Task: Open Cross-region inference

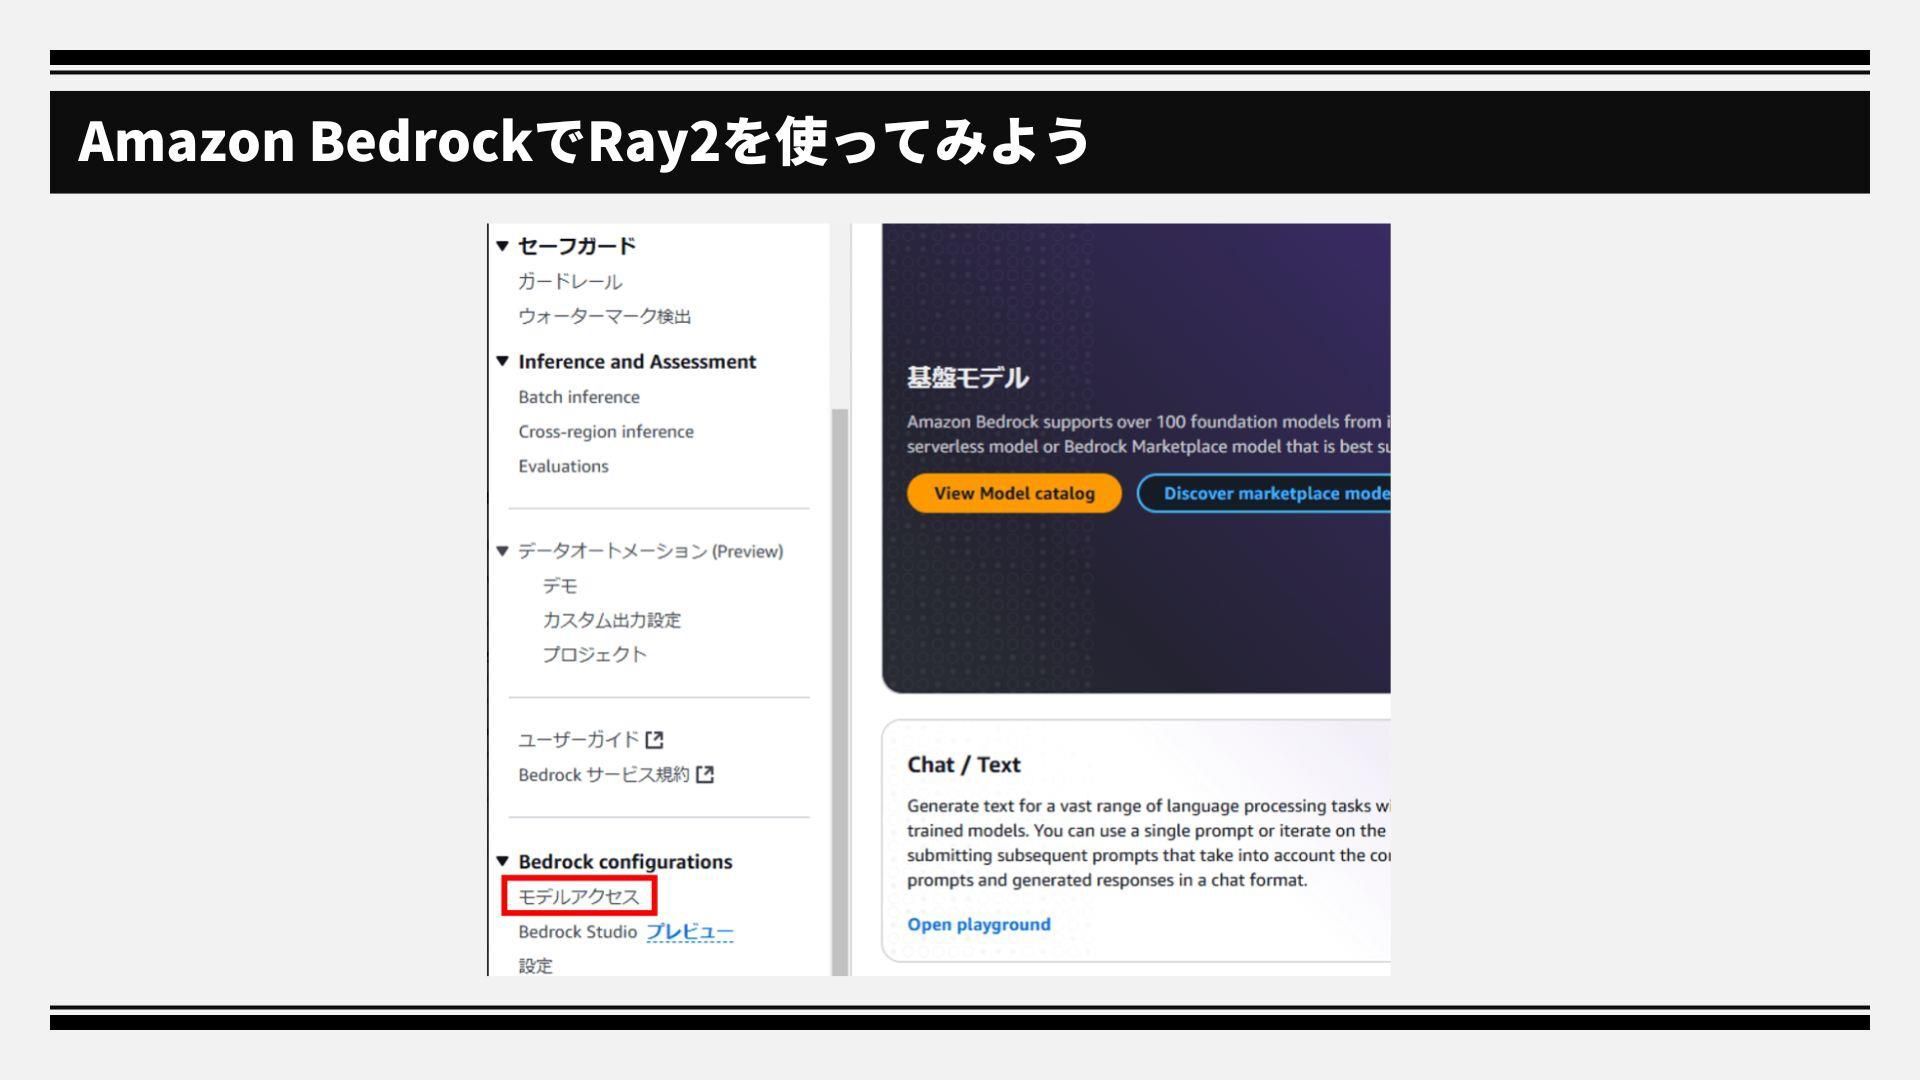Action: (606, 432)
